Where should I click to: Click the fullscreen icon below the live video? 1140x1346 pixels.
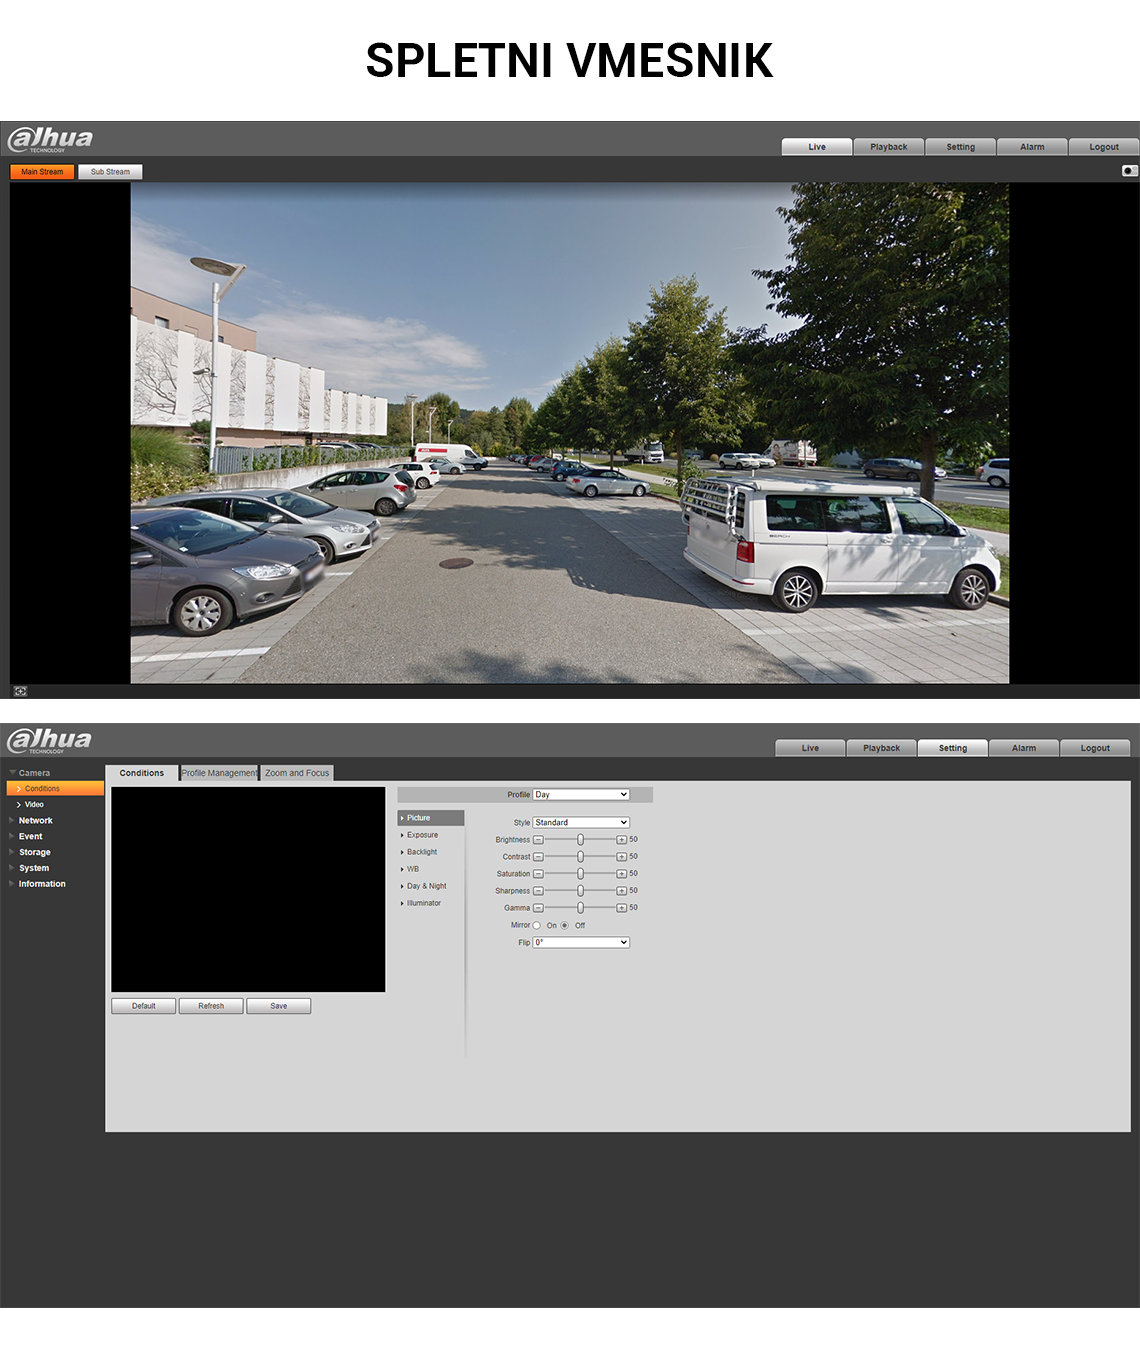click(x=20, y=691)
